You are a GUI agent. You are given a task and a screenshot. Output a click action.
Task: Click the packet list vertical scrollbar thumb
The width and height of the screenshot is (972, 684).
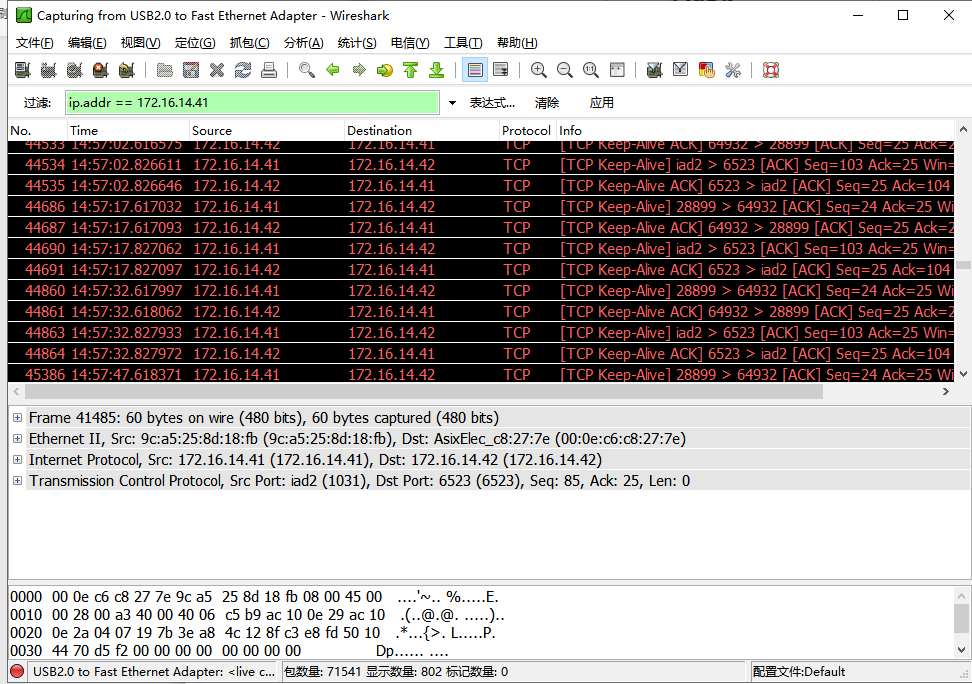(x=963, y=265)
